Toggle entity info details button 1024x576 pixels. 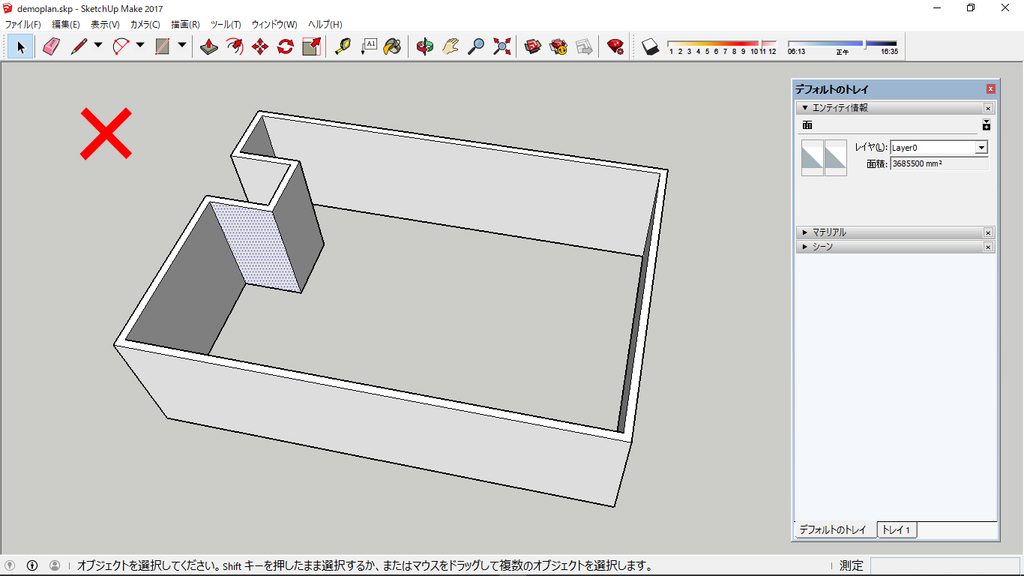tap(986, 125)
